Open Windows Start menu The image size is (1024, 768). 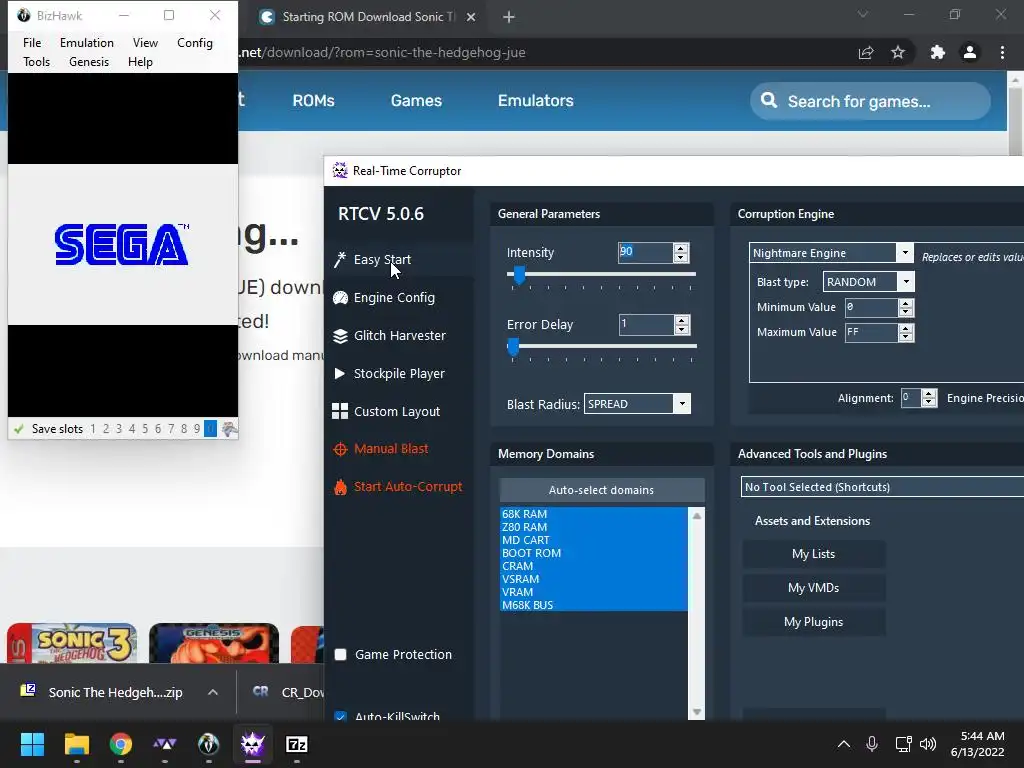click(32, 744)
